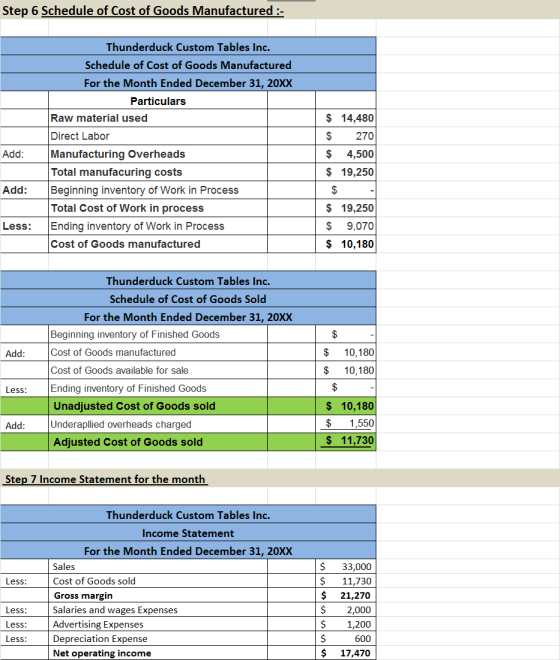Select Beginning inventory of Work in Process

pos(144,190)
